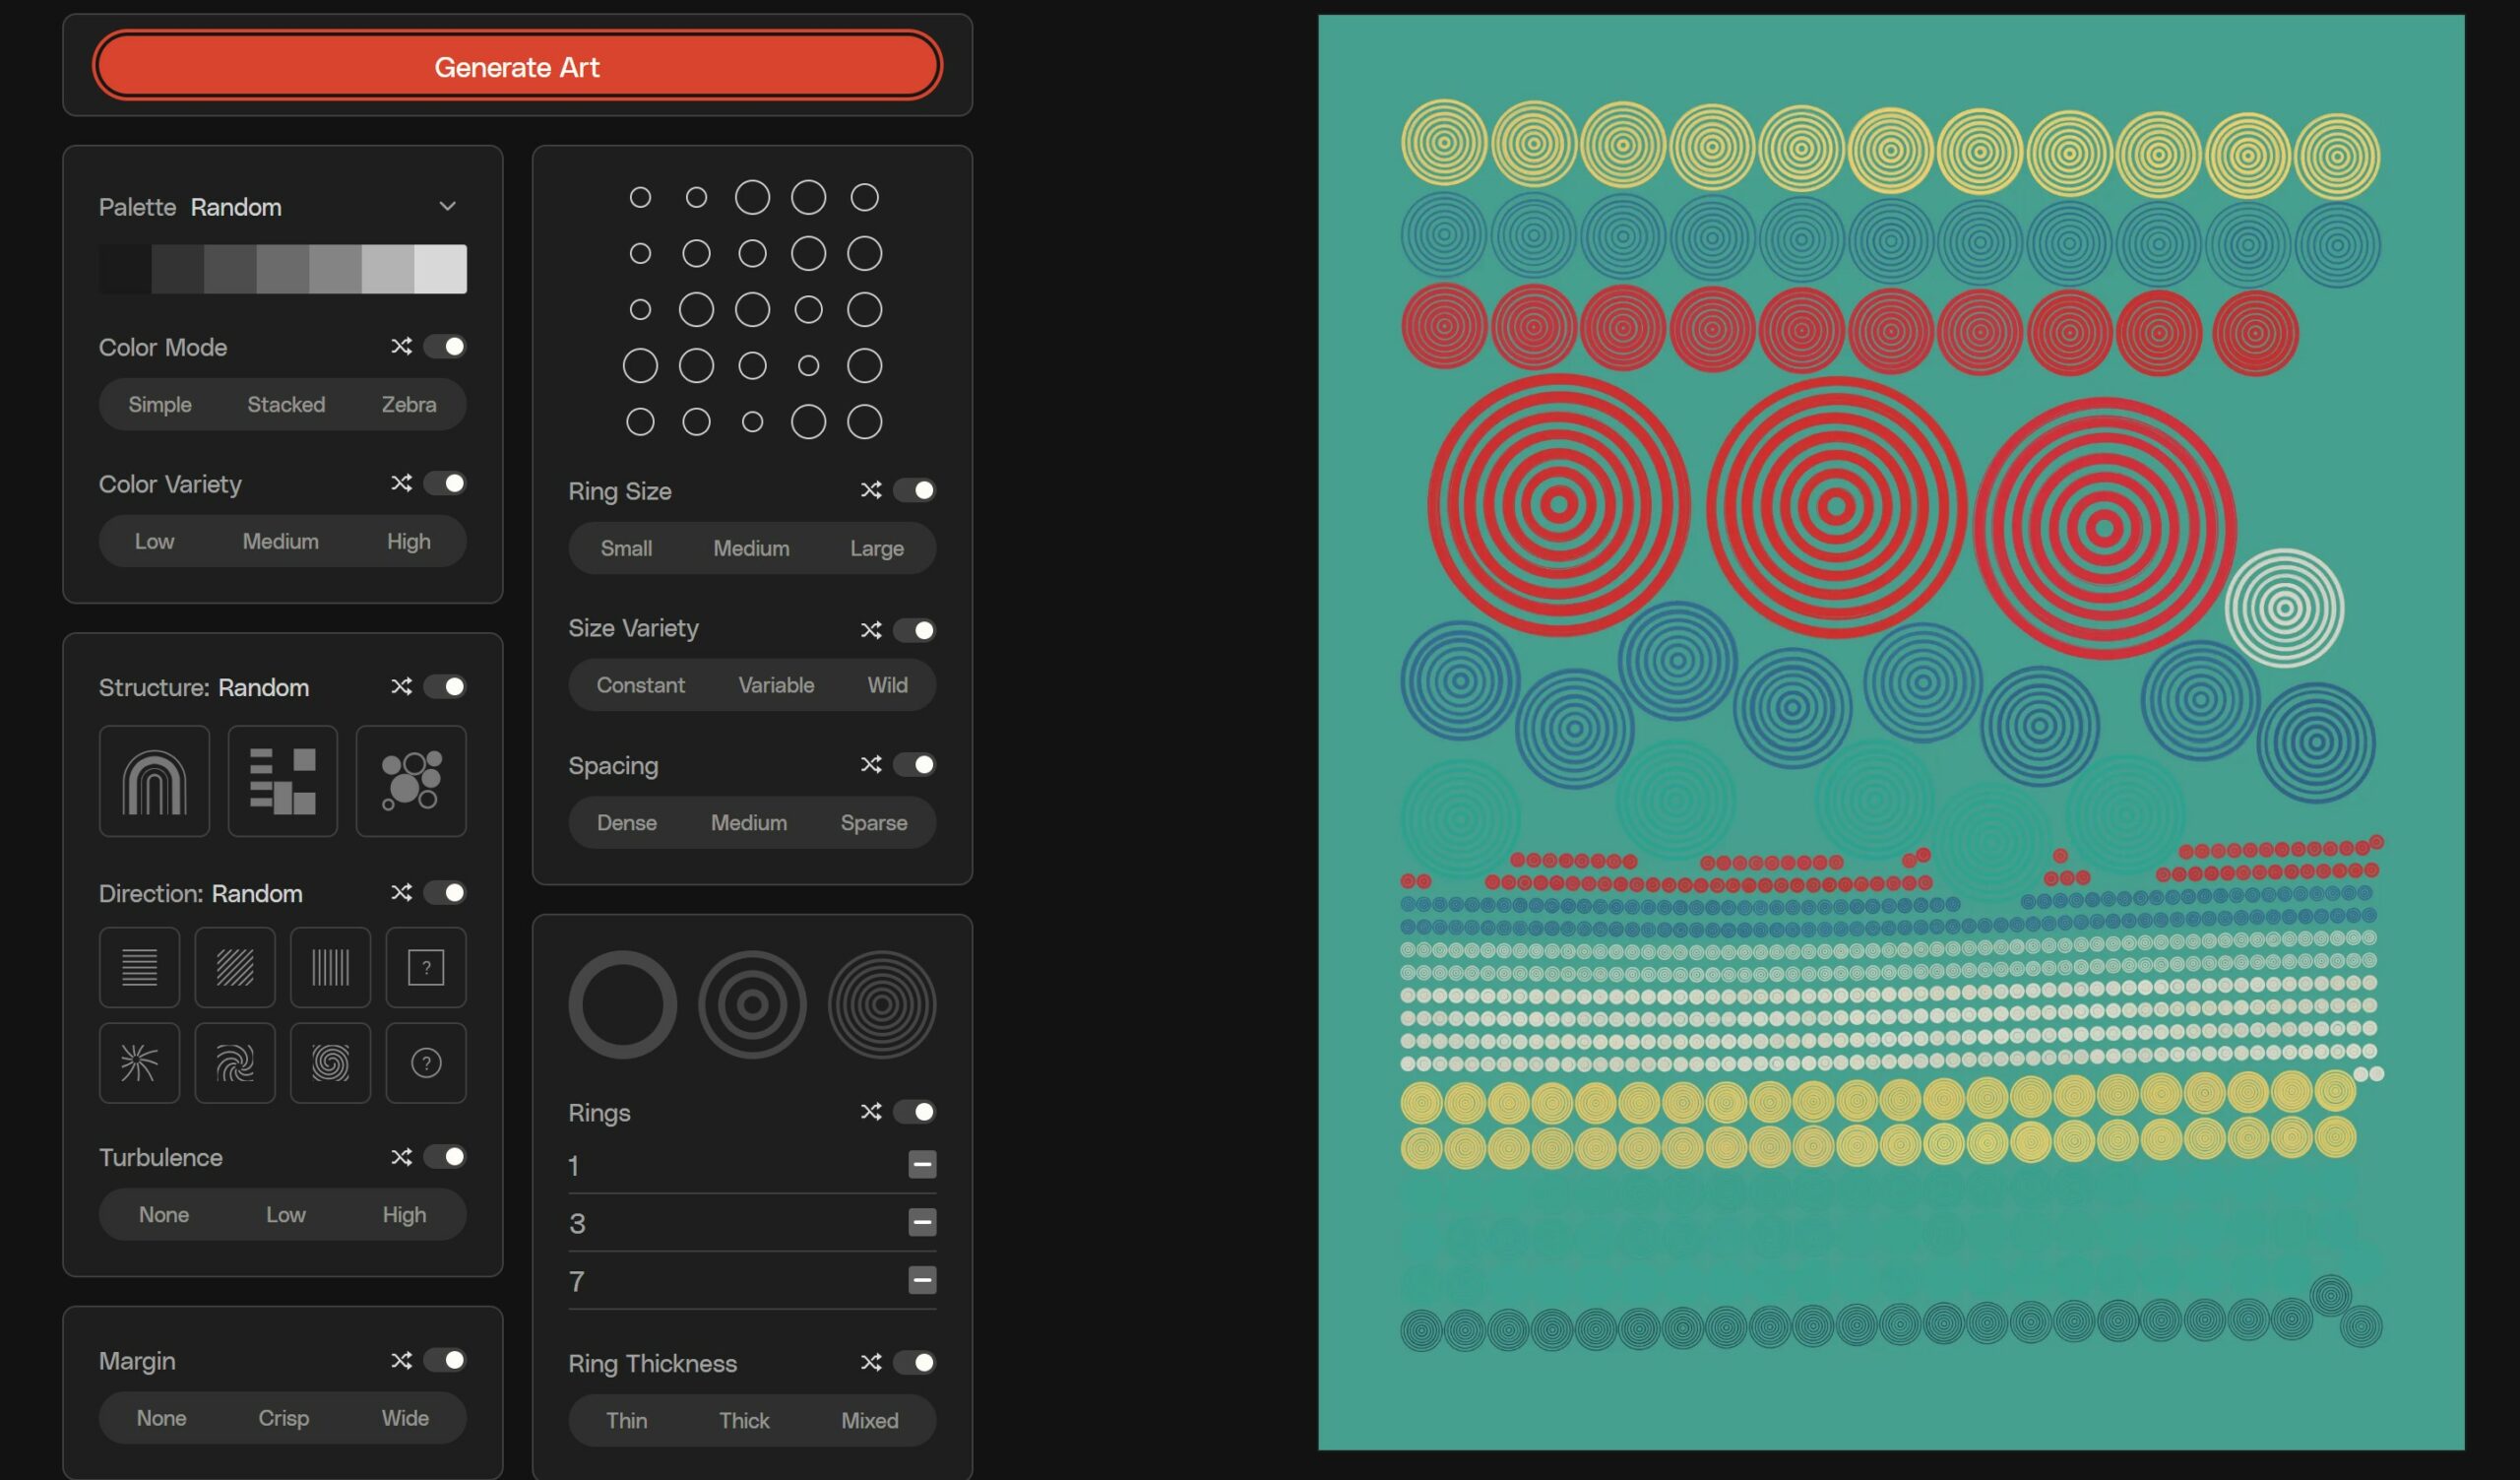Open the Structure Random dropdown

(x=261, y=687)
